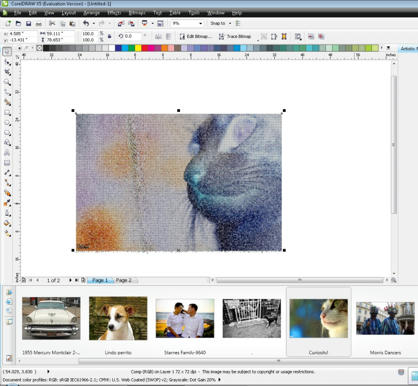Click the Import icon in toolbar
This screenshot has height=386, width=418.
click(x=121, y=23)
